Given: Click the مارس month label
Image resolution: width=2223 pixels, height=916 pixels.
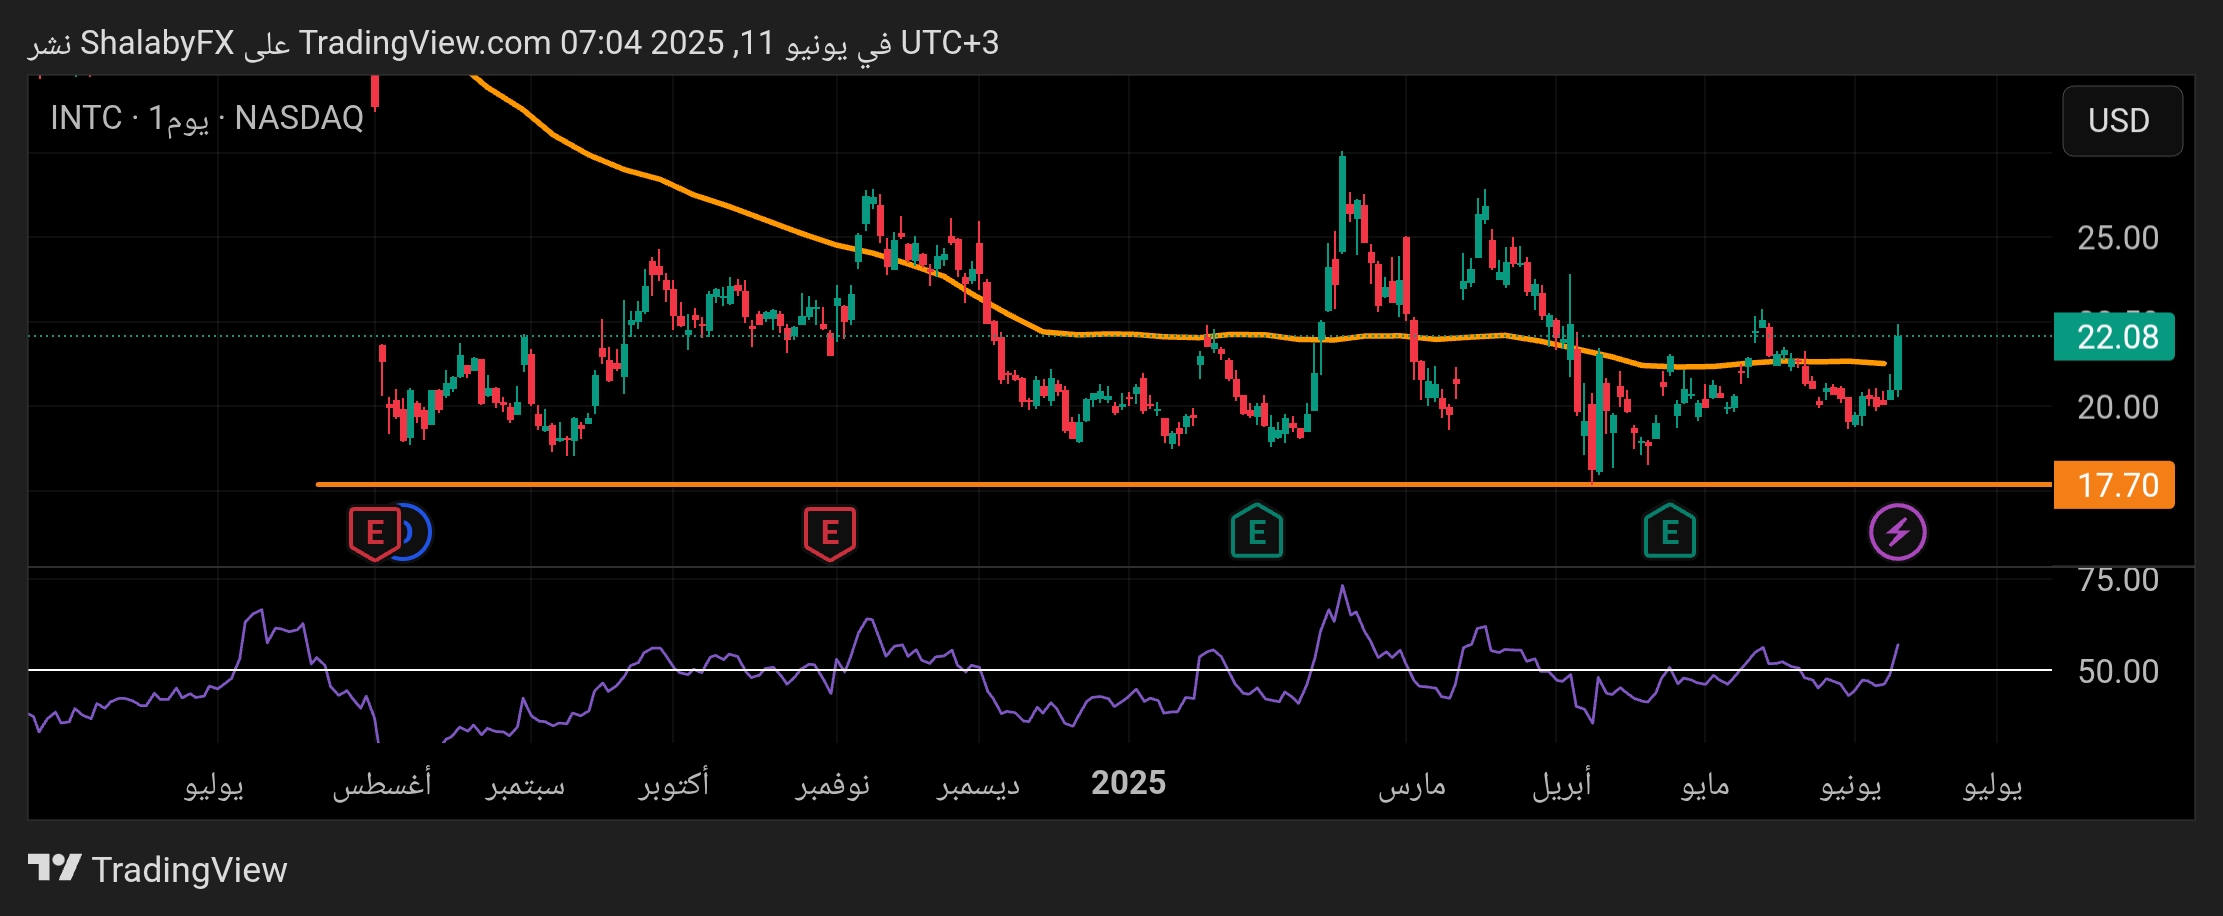Looking at the screenshot, I should (x=1412, y=786).
